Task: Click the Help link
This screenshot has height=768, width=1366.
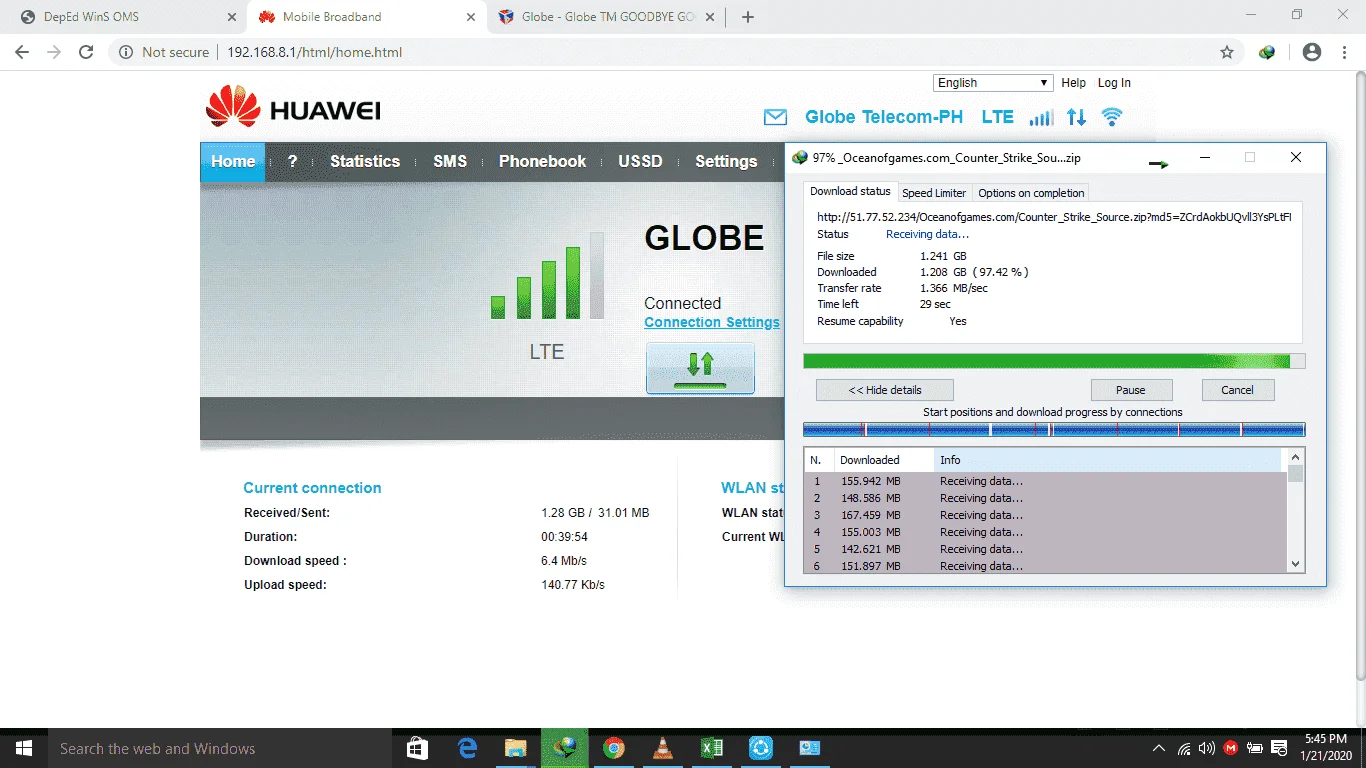Action: tap(1073, 83)
